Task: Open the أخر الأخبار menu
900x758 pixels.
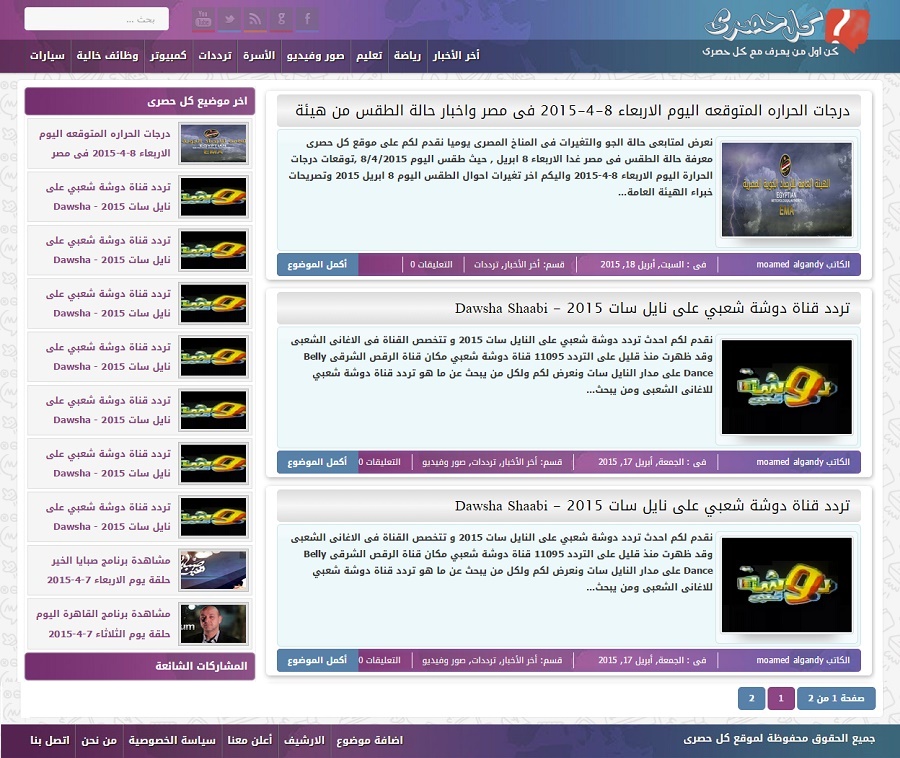Action: [456, 56]
